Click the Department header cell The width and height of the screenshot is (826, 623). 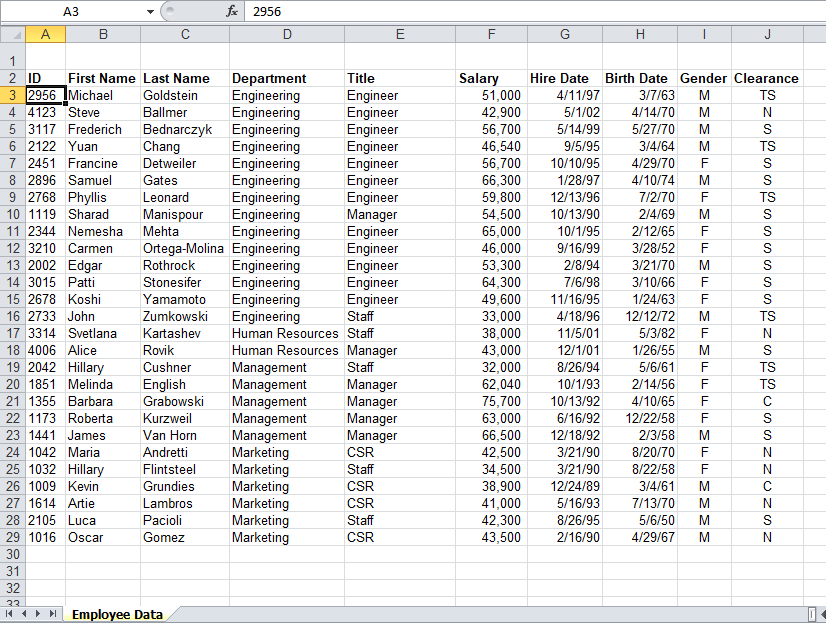click(x=287, y=78)
